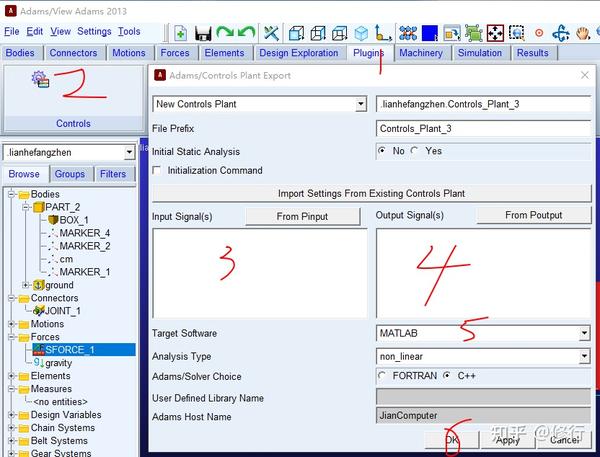Click the blue grid icons visibility tool

tap(408, 33)
